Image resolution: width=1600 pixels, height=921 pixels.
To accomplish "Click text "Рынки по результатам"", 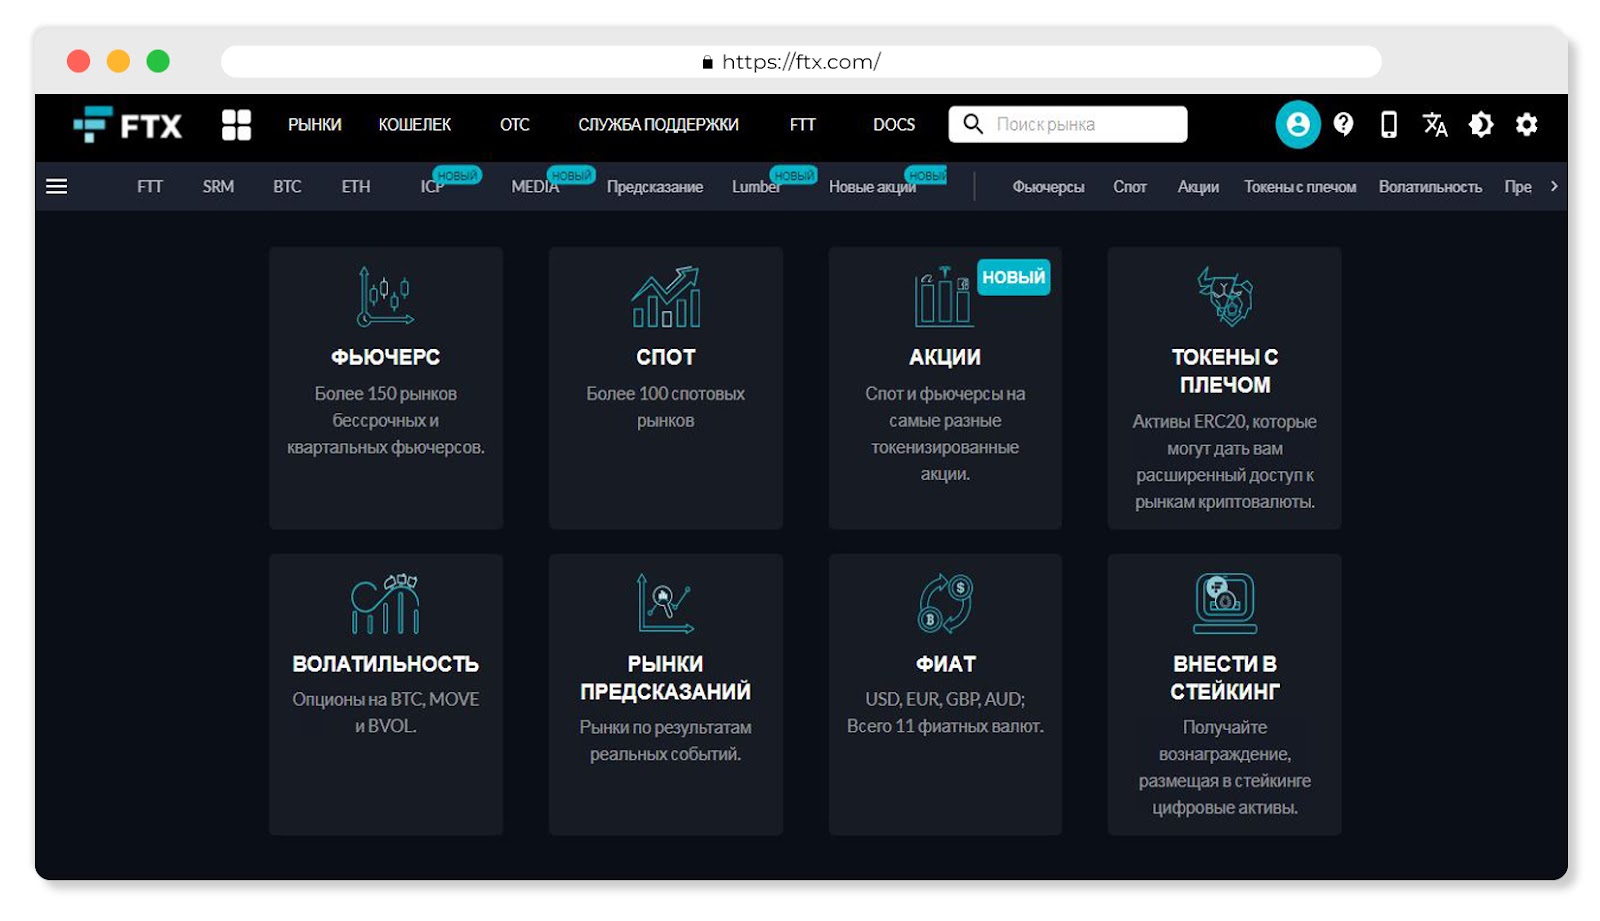I will tap(665, 727).
